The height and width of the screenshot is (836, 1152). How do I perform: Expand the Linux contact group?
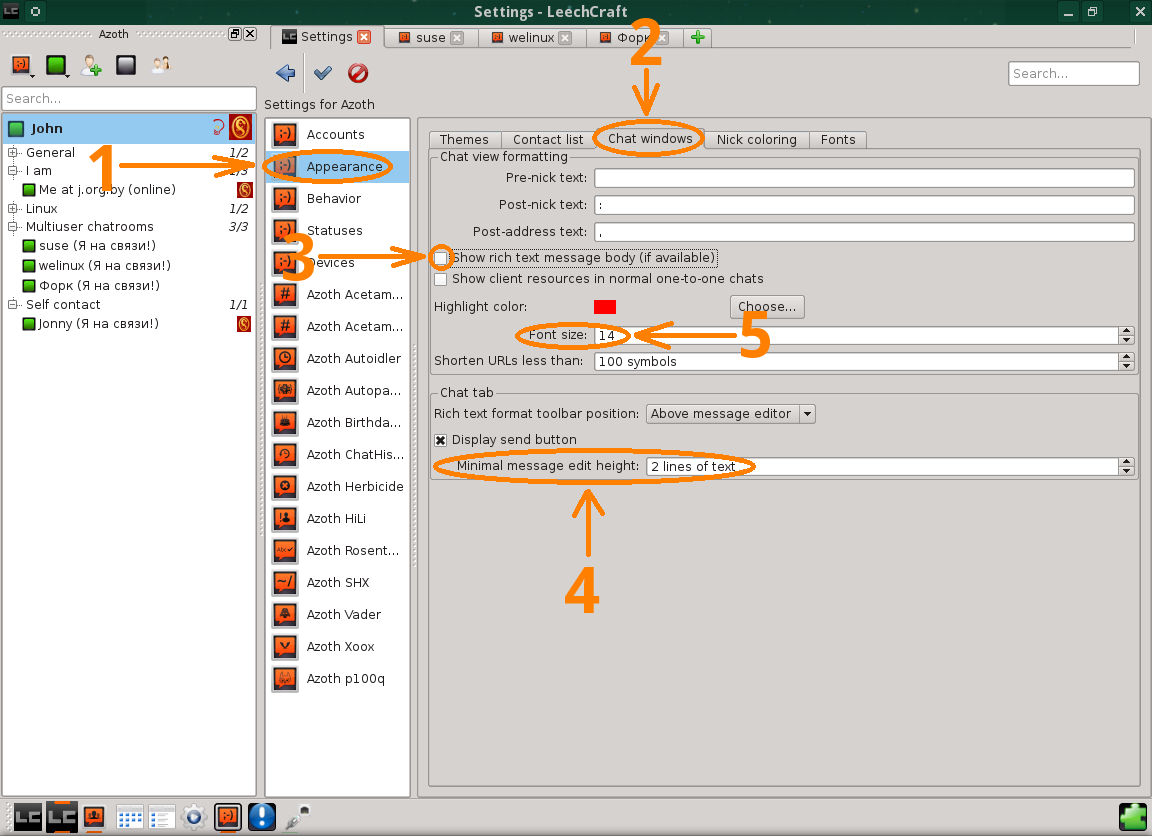coord(12,209)
